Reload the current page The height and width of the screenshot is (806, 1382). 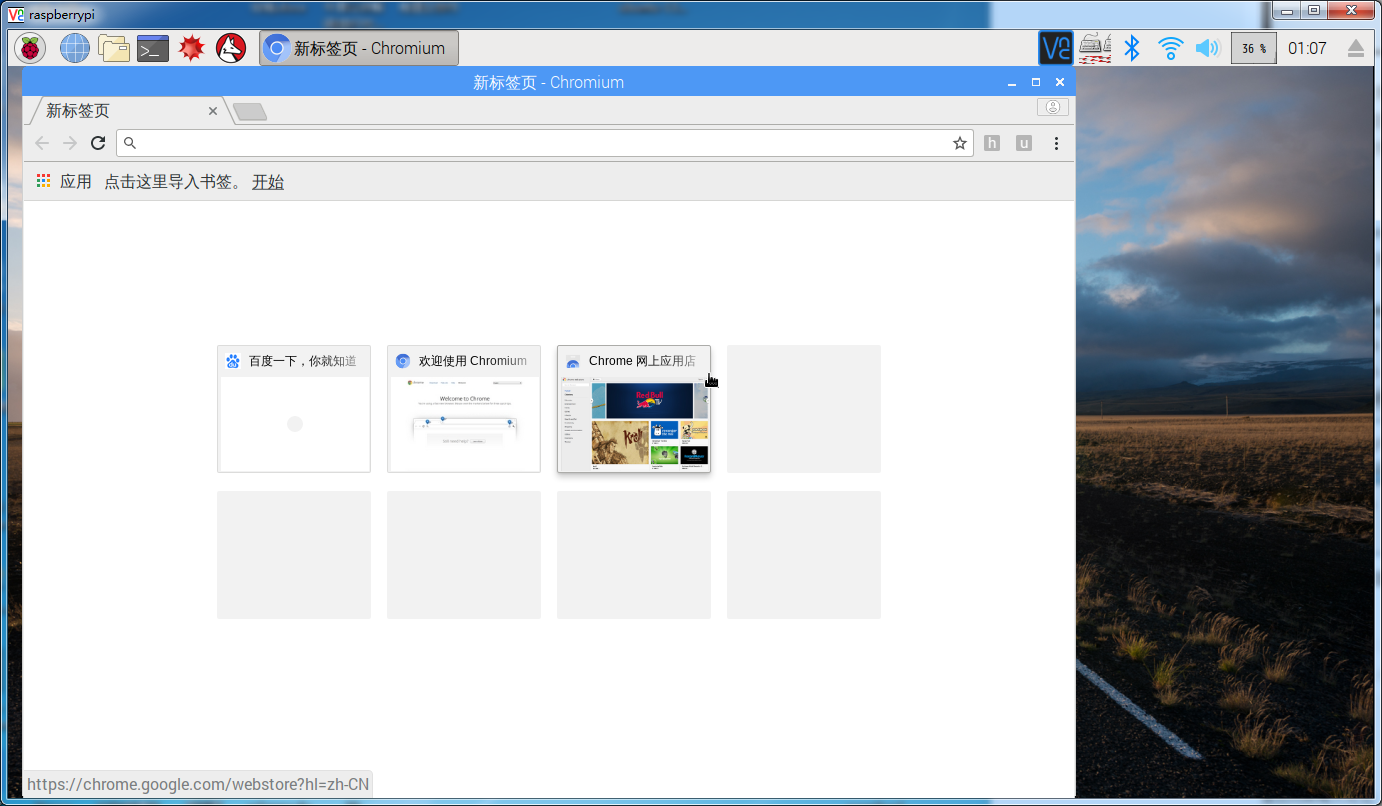pos(98,143)
